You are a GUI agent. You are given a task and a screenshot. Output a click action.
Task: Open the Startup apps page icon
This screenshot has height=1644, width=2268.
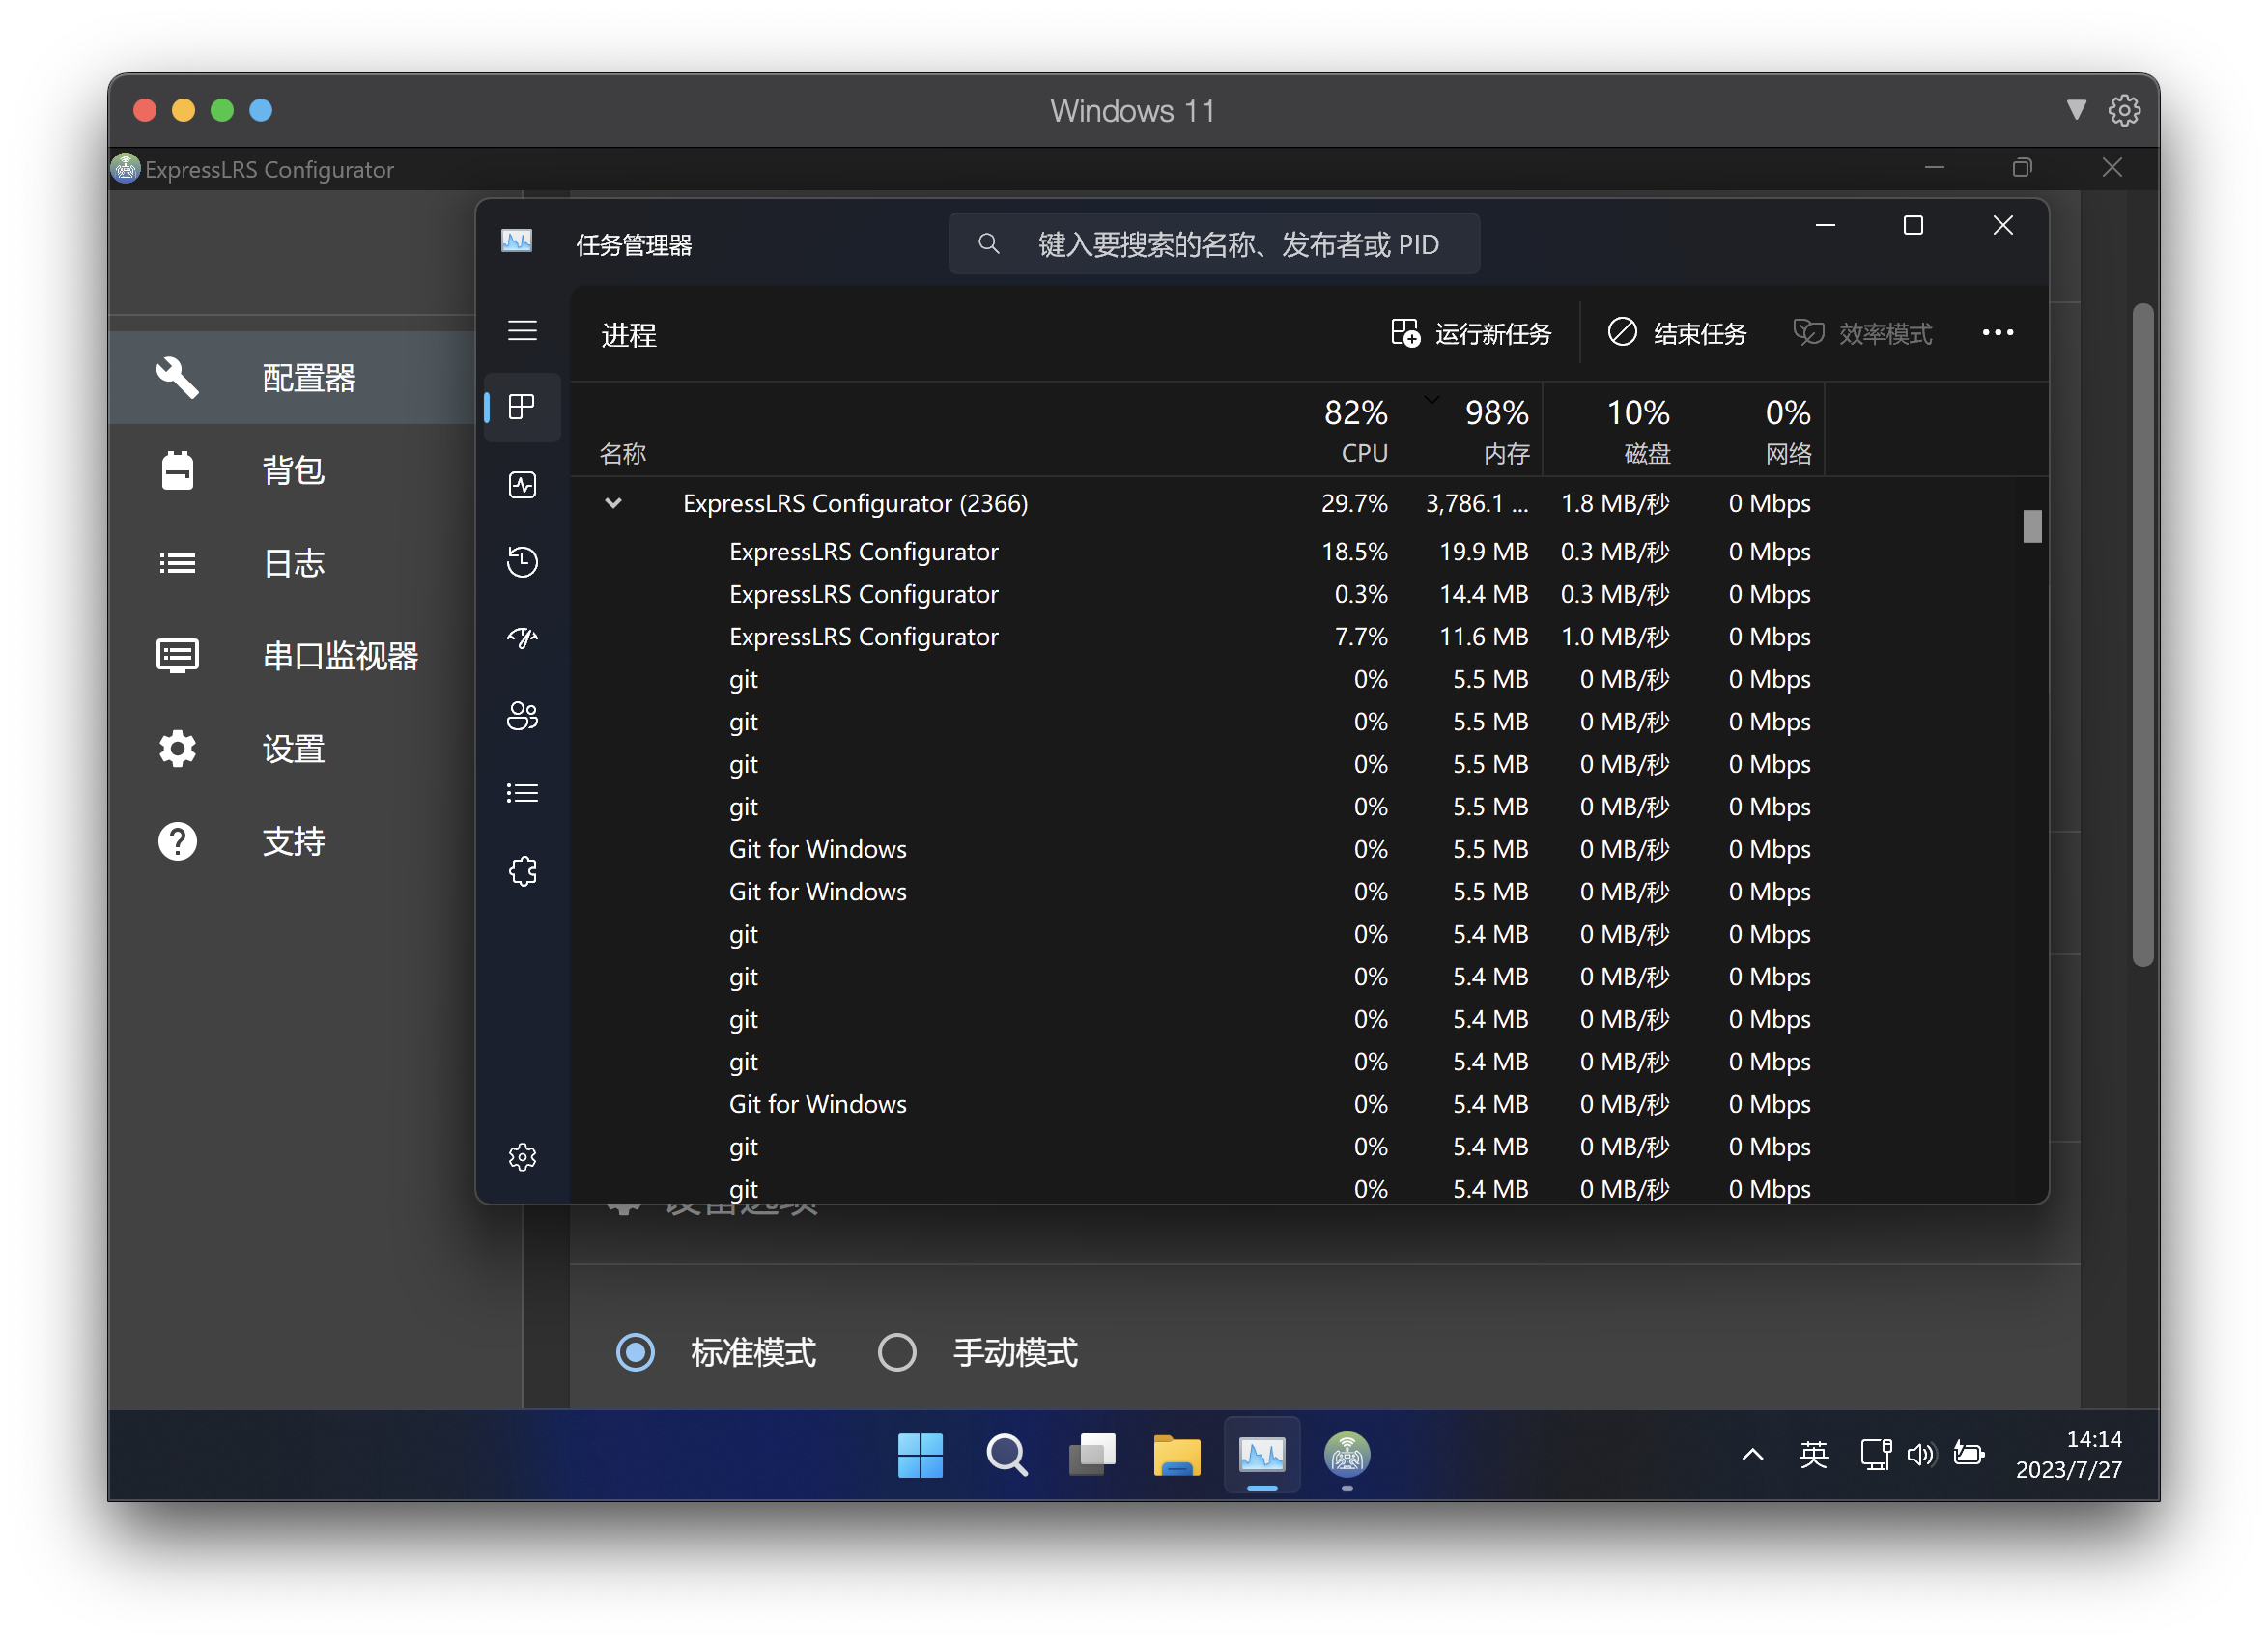[x=522, y=638]
